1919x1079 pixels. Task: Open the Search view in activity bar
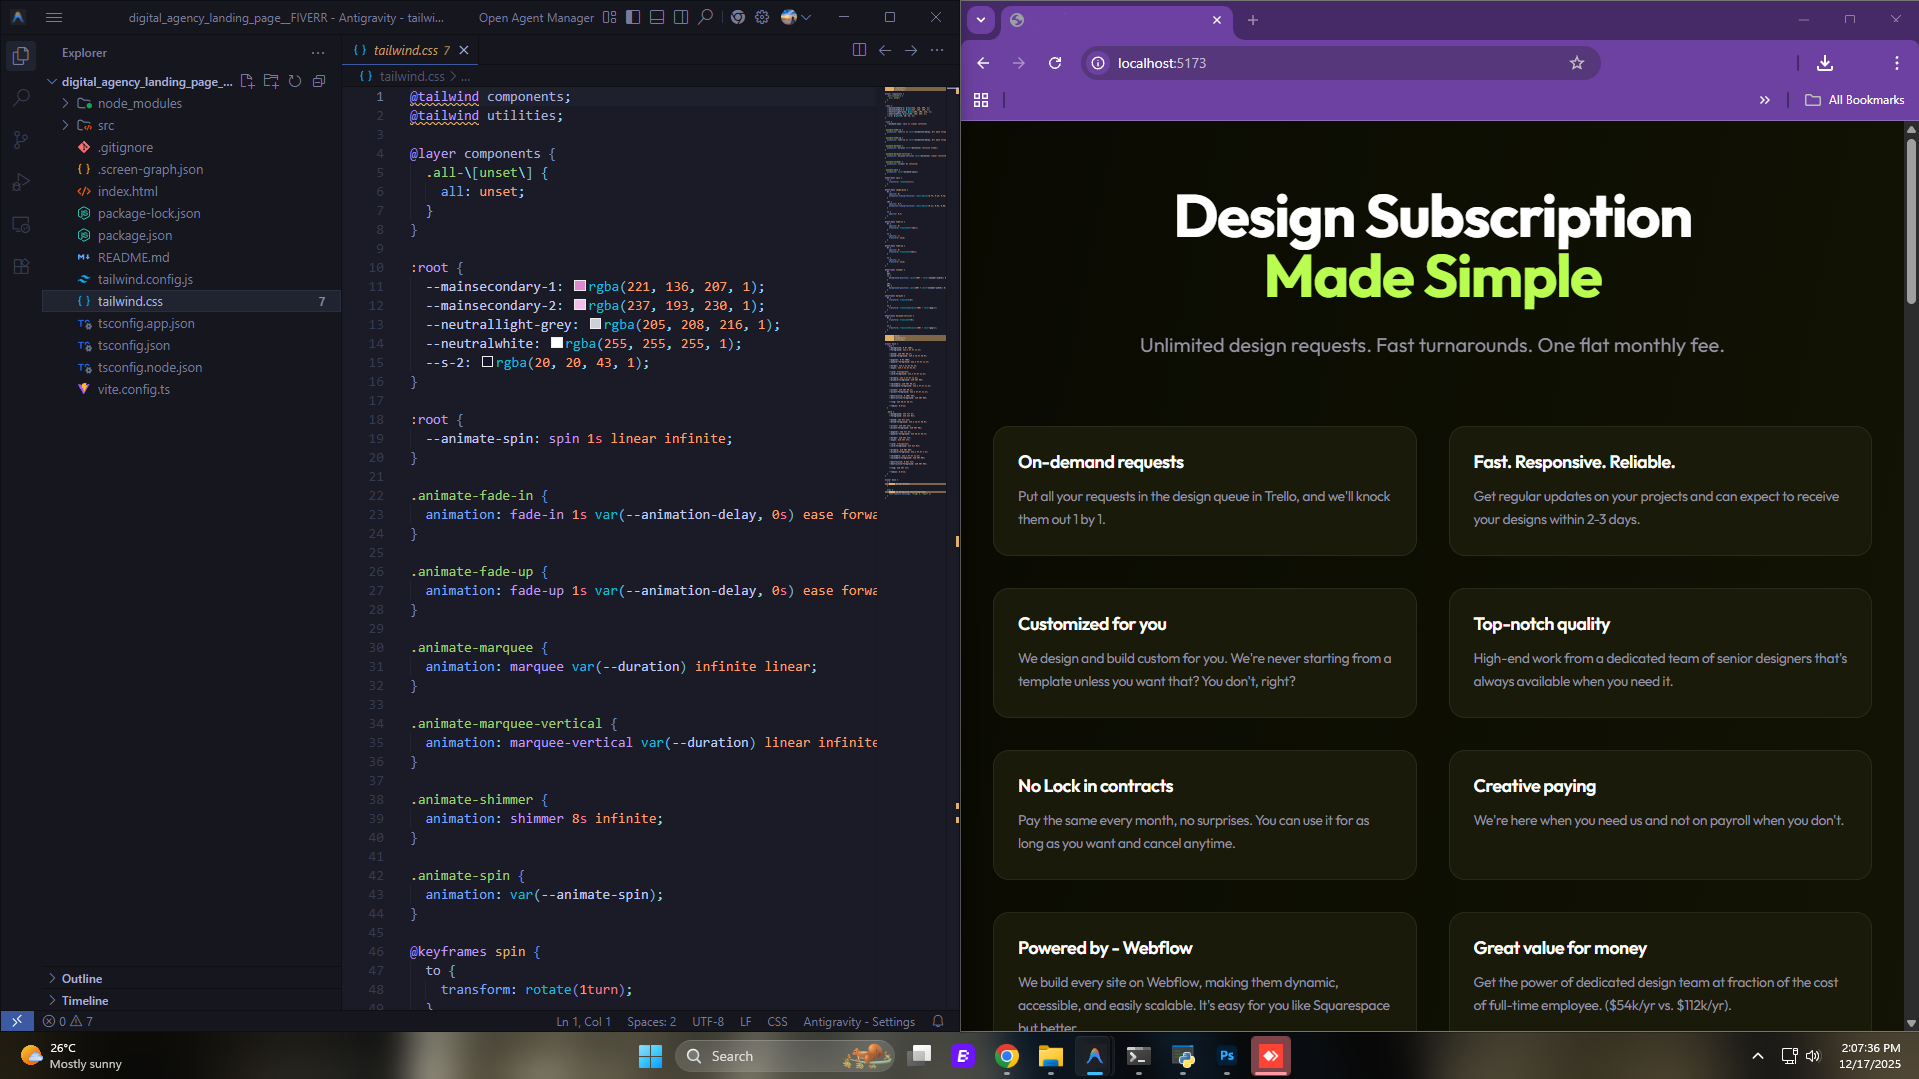coord(20,98)
